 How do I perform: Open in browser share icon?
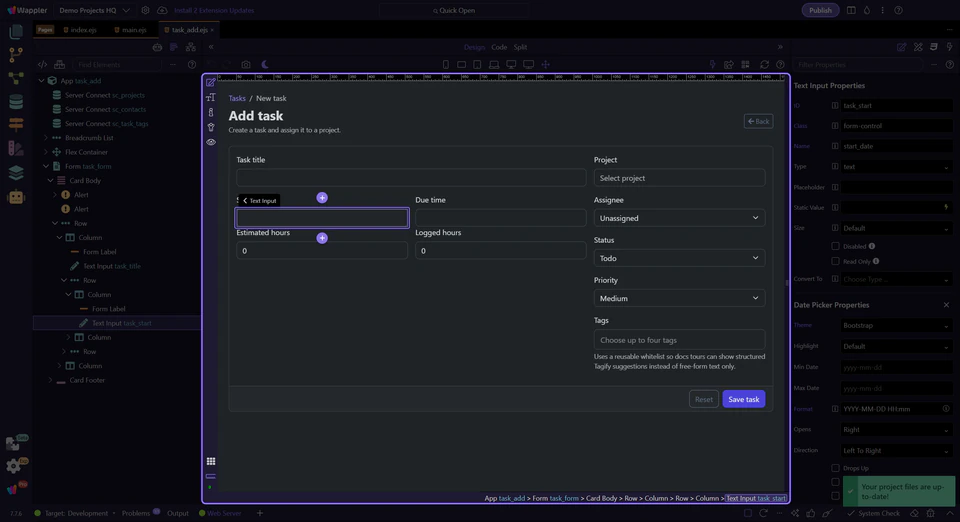point(729,64)
